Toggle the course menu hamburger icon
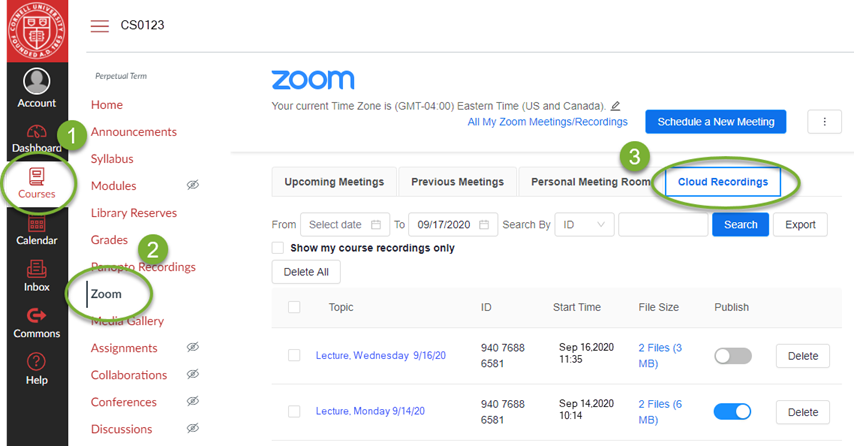854x446 pixels. (100, 26)
